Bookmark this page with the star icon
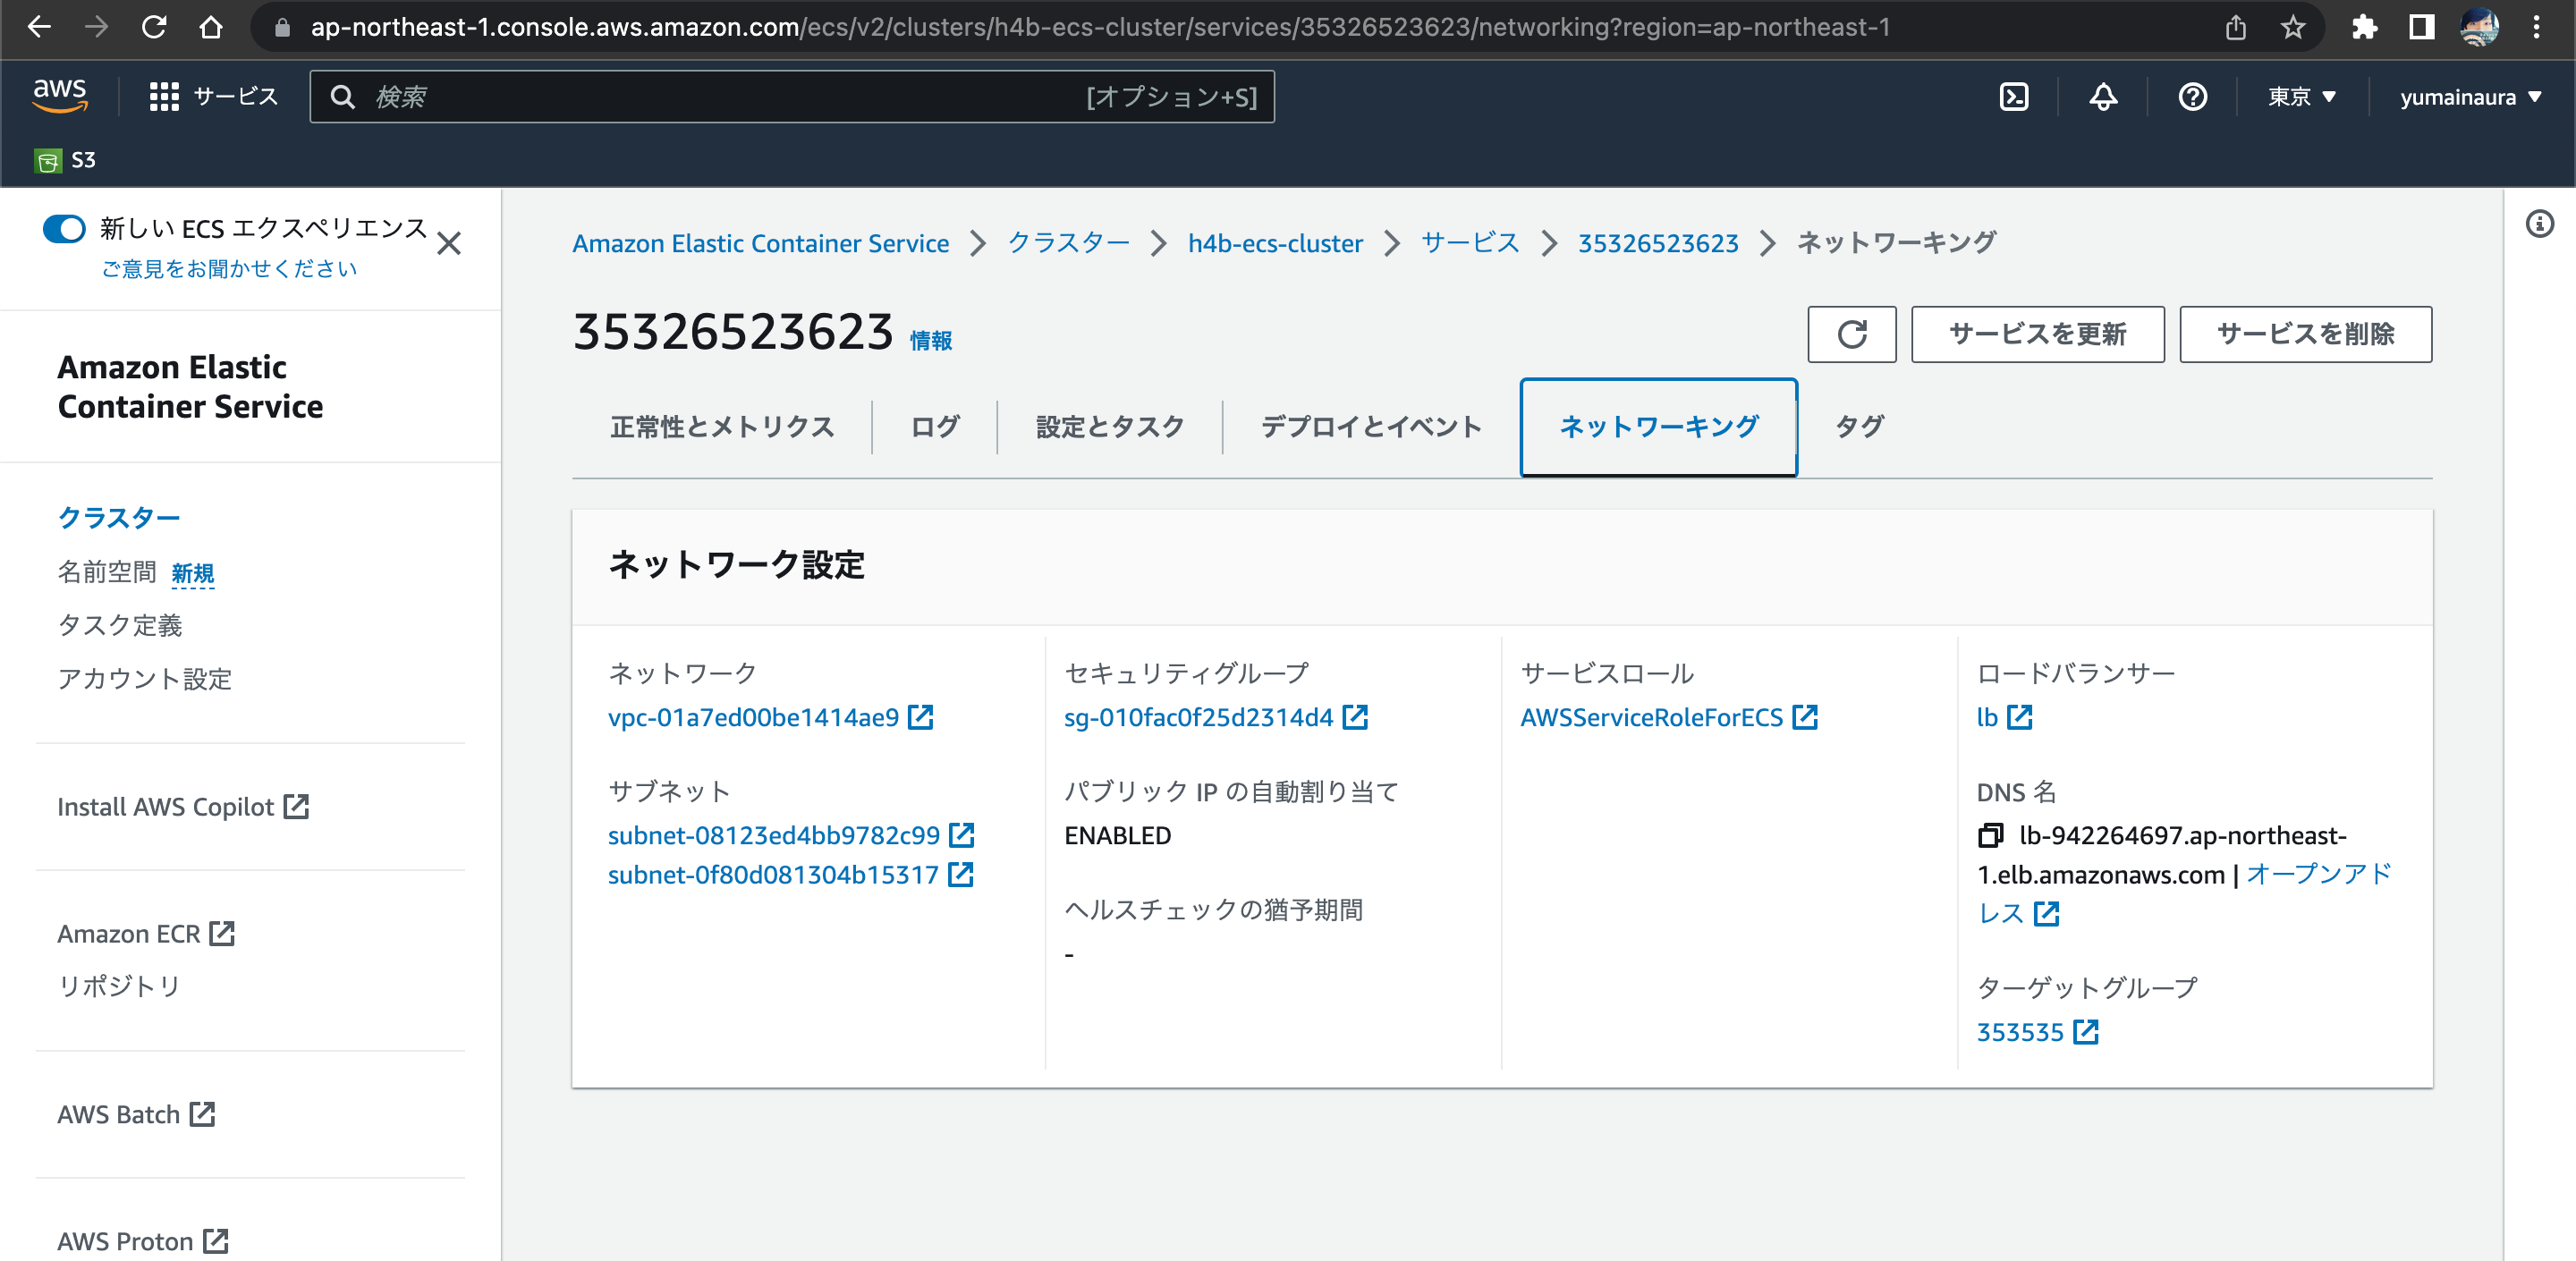The width and height of the screenshot is (2576, 1261). point(2293,27)
